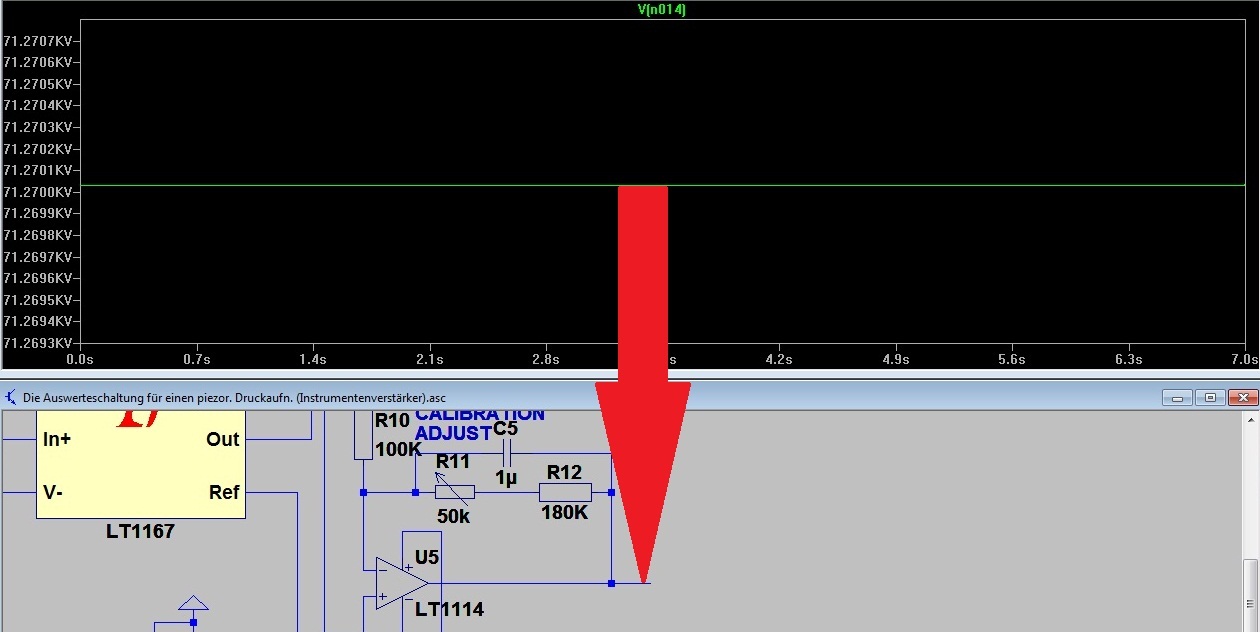Close the schematic sub-window

point(1241,397)
